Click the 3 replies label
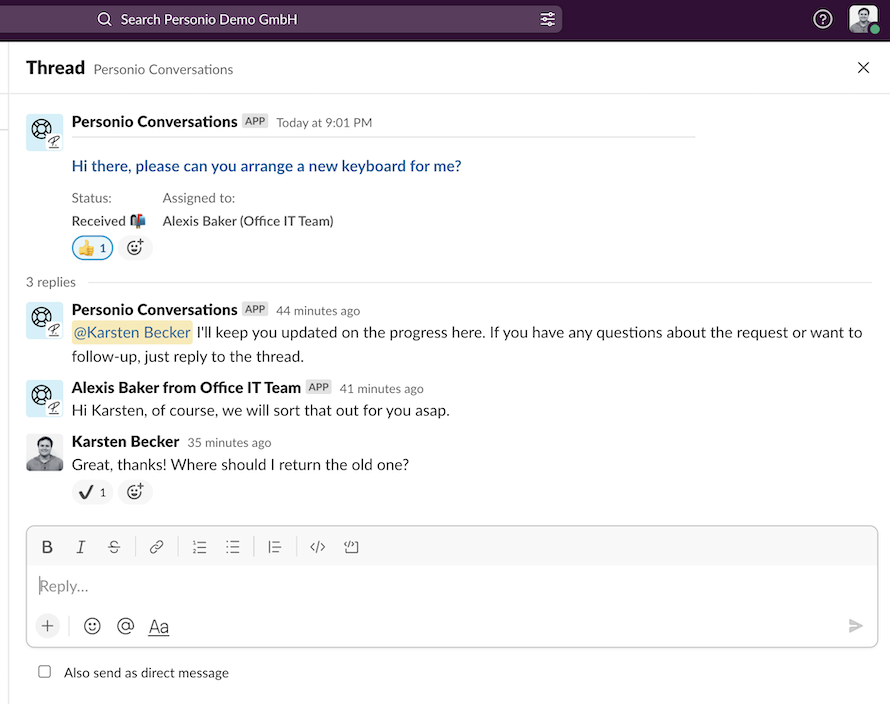Viewport: 890px width, 704px height. pos(51,282)
